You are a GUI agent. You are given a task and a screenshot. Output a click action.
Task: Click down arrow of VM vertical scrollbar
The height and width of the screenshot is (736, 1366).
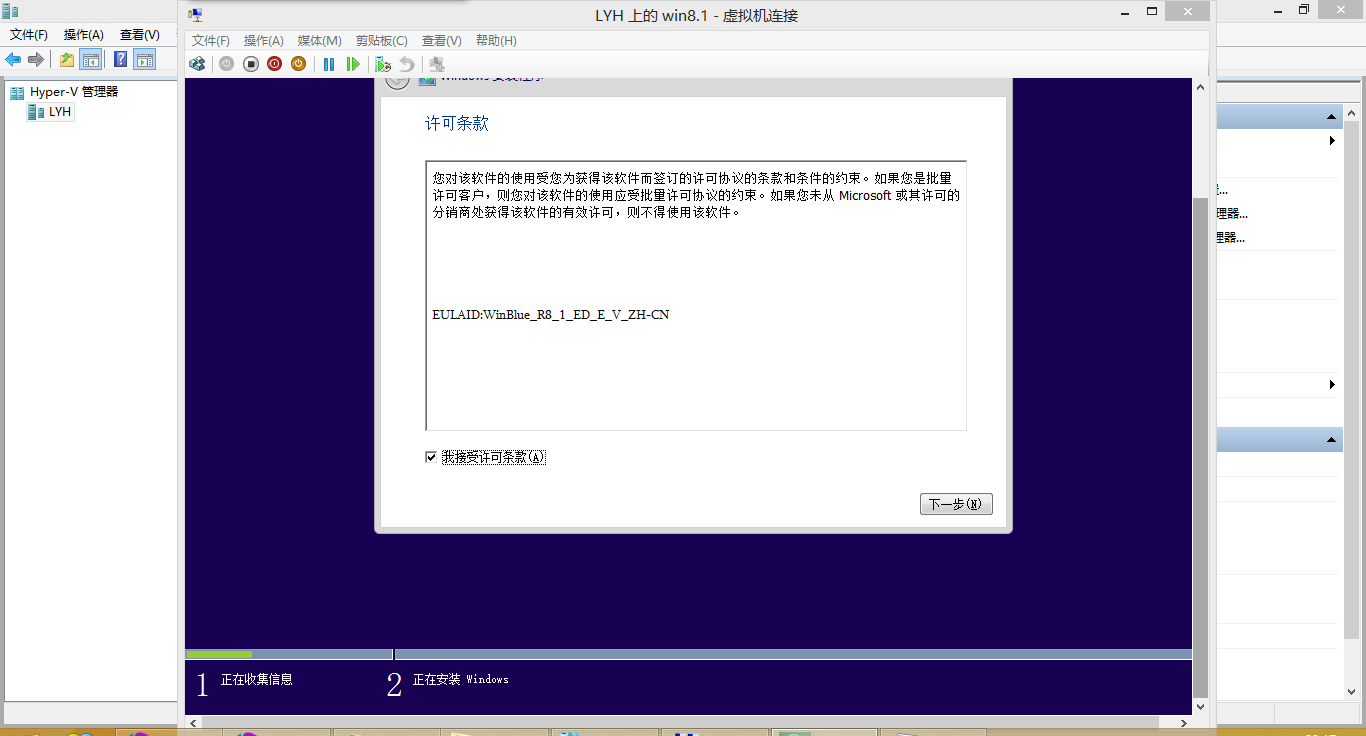coord(1200,707)
